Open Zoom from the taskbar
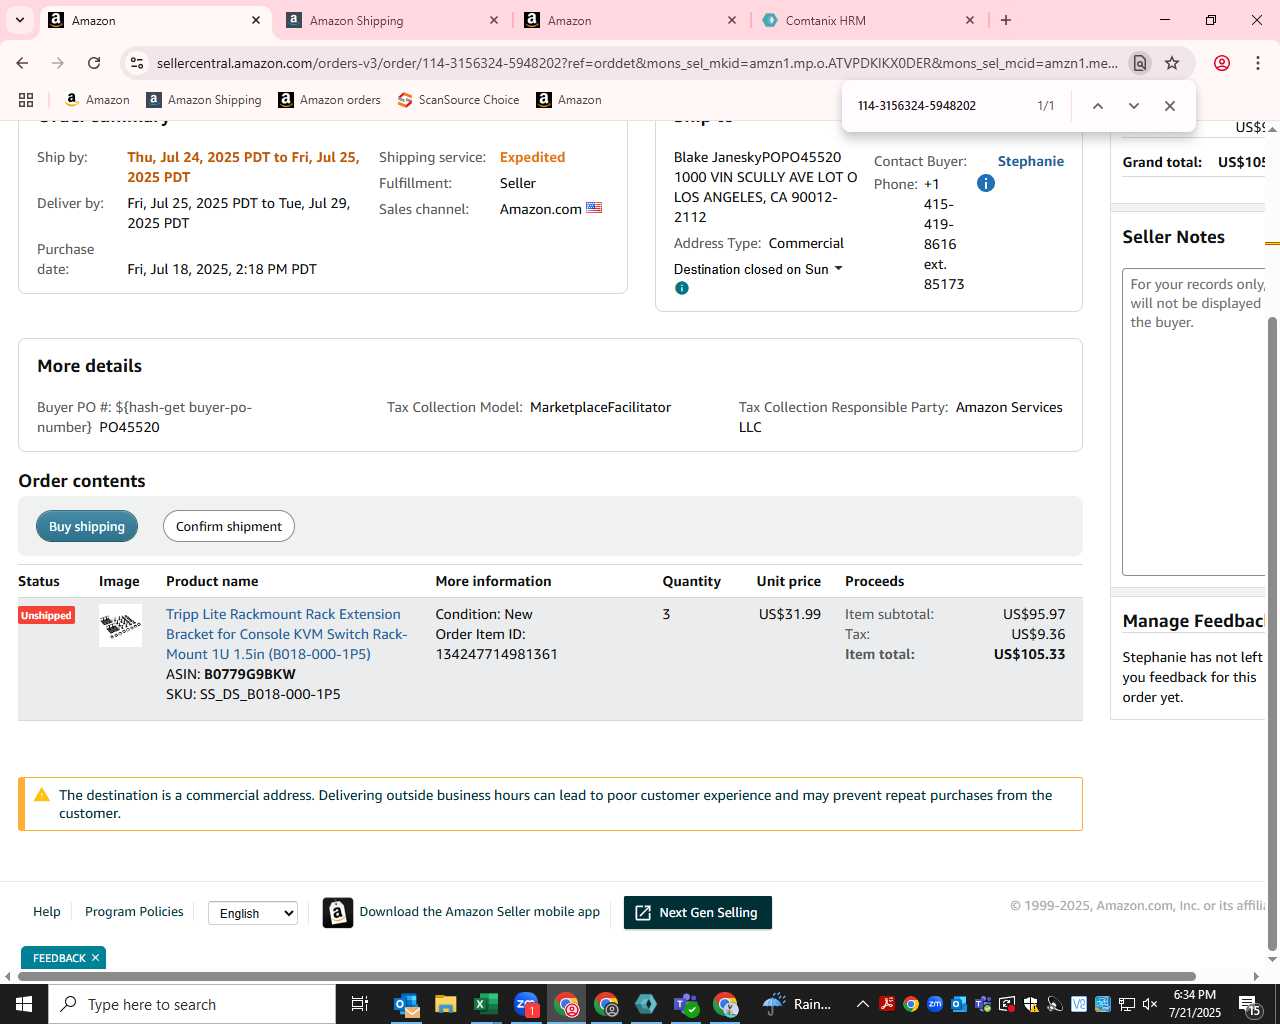This screenshot has height=1024, width=1280. (526, 1004)
